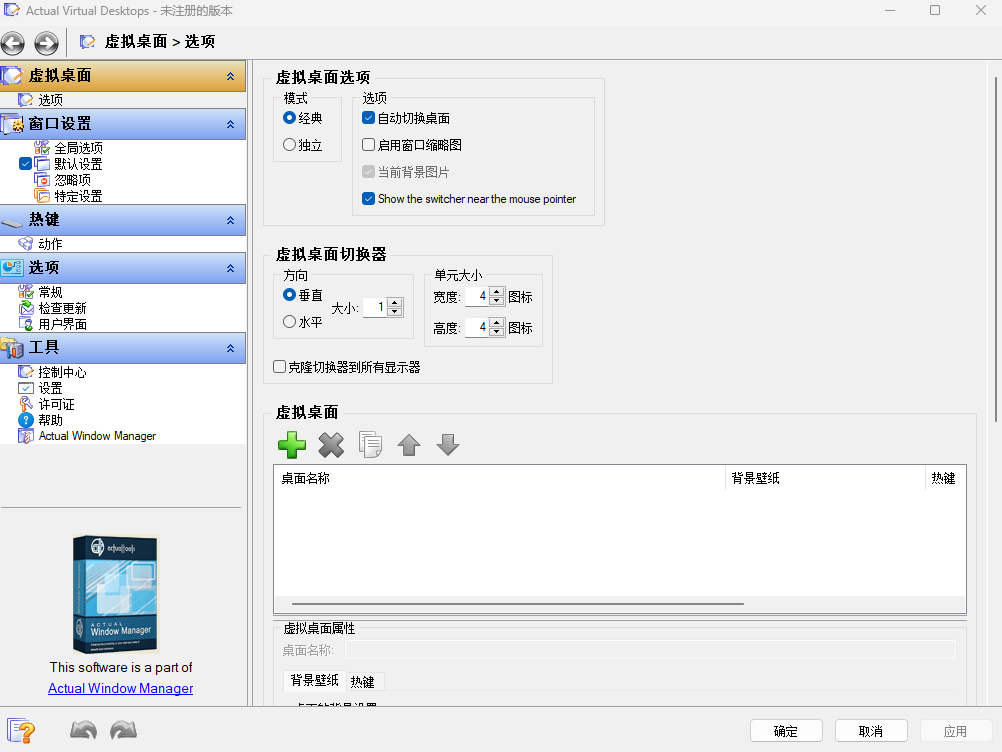Click the redo arrow icon in bottom bar
Viewport: 1002px width, 752px height.
pyautogui.click(x=123, y=730)
